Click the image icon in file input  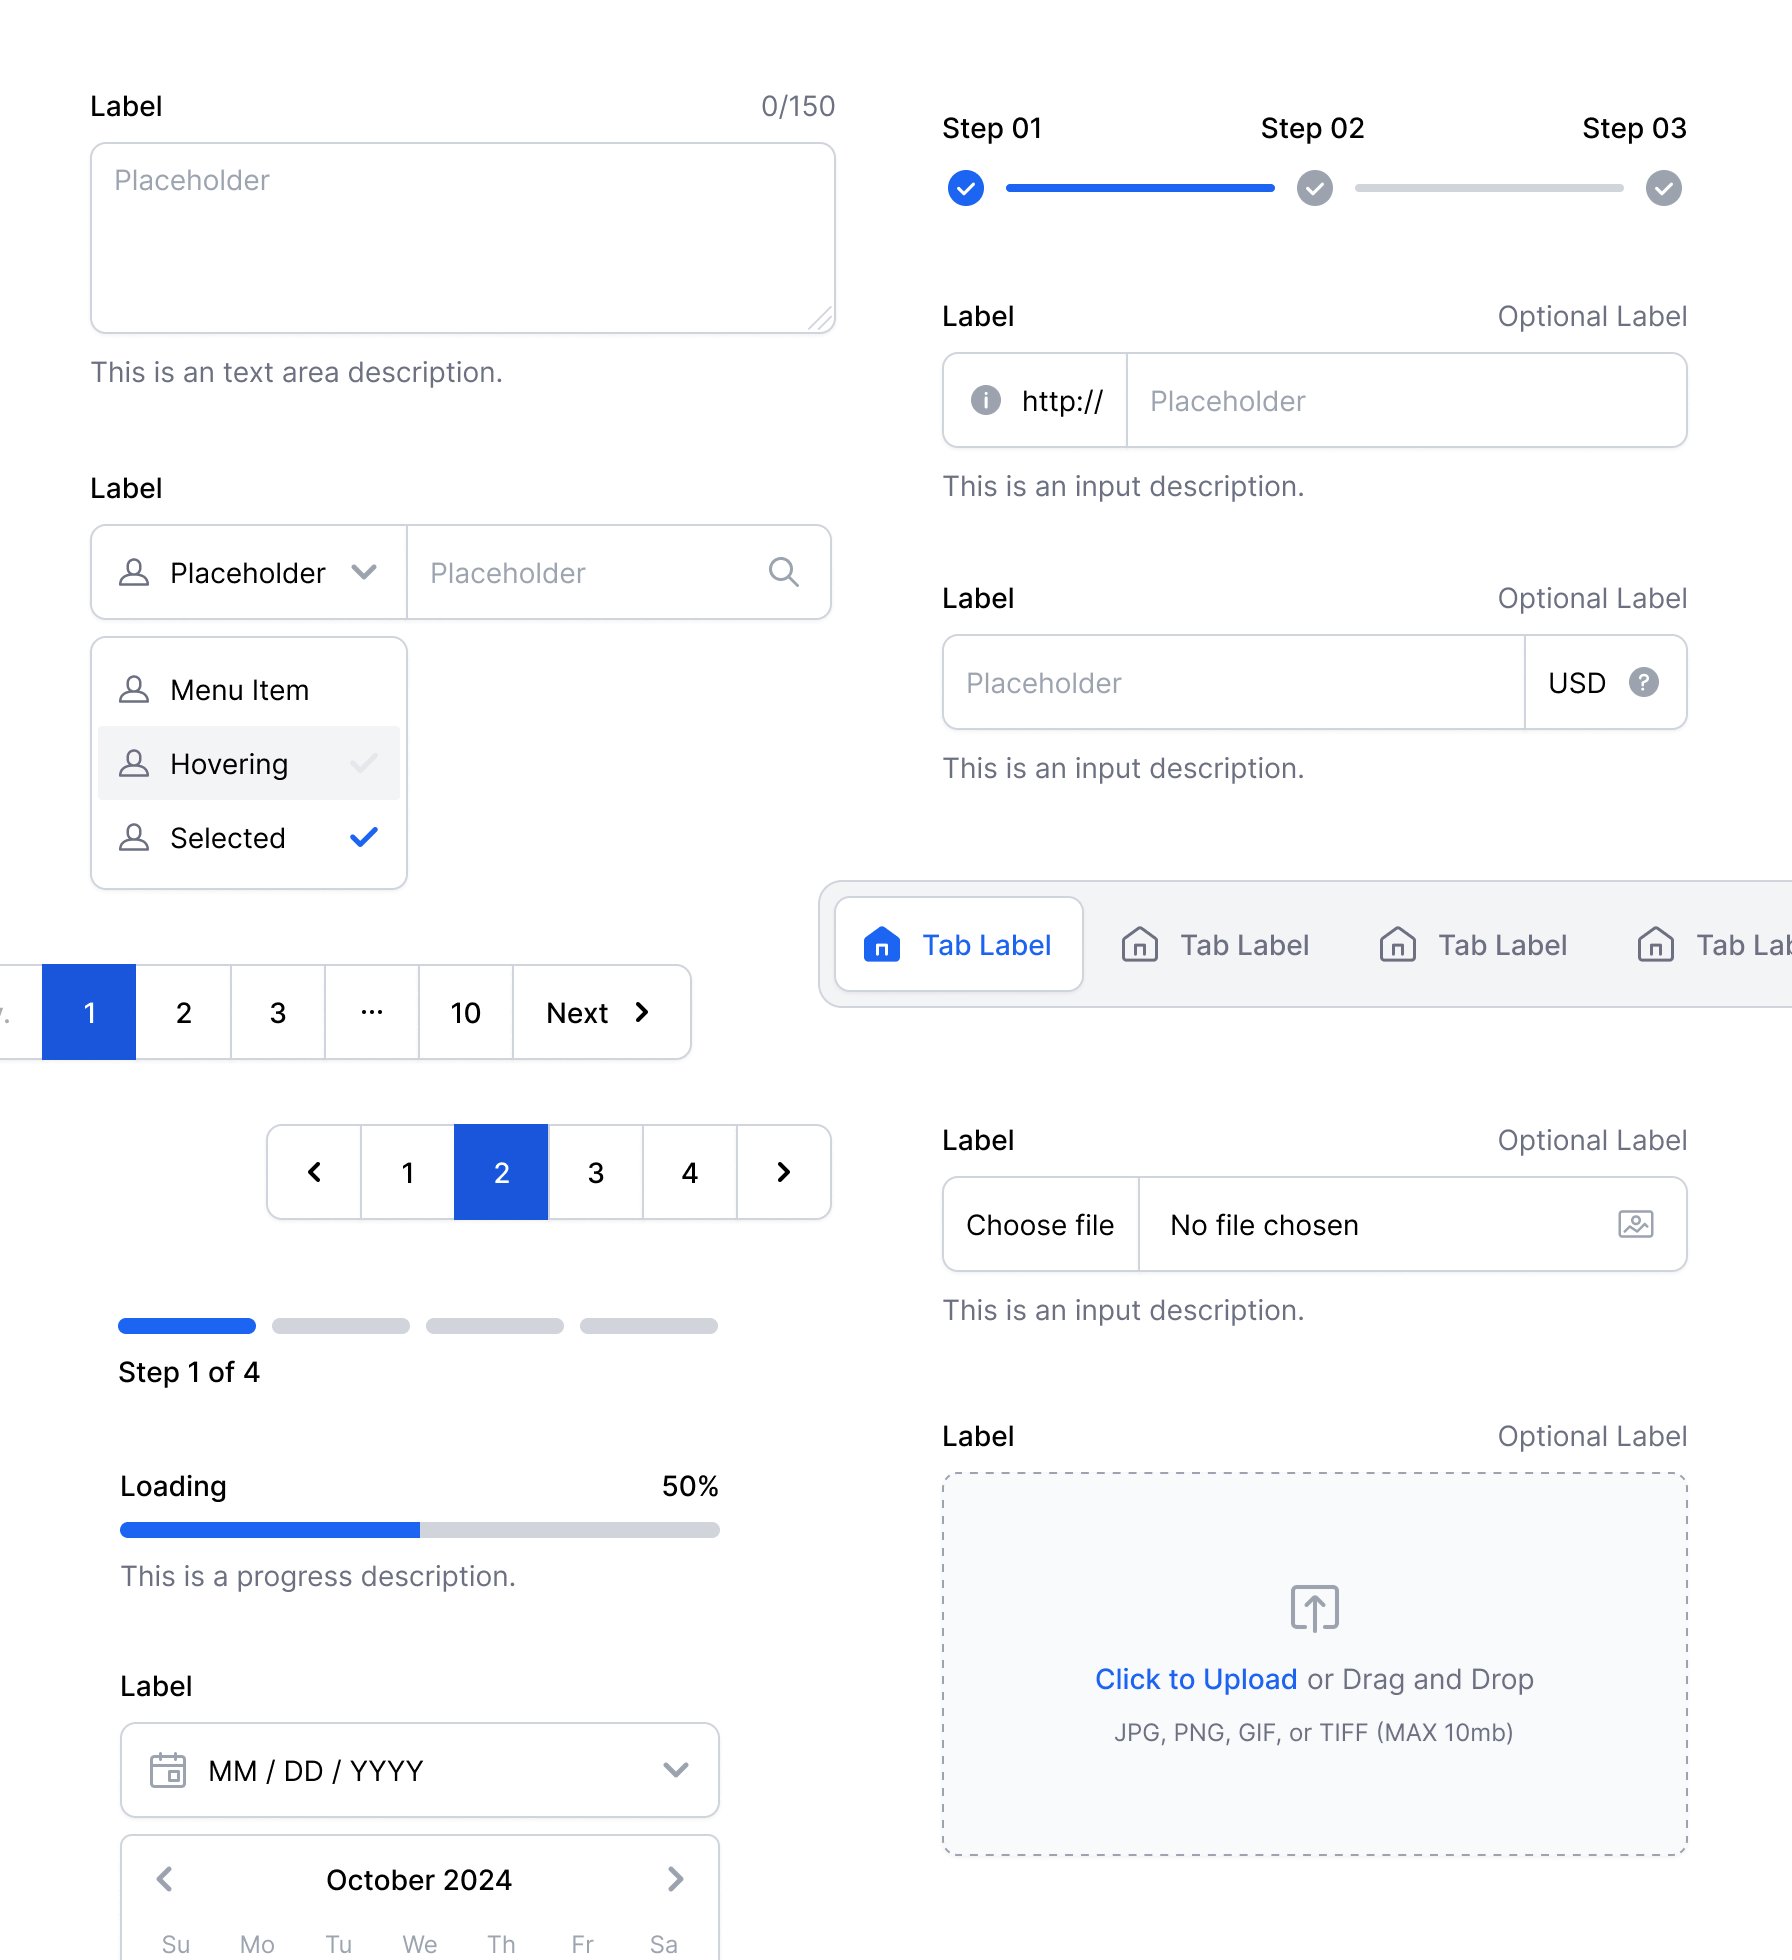pyautogui.click(x=1635, y=1224)
